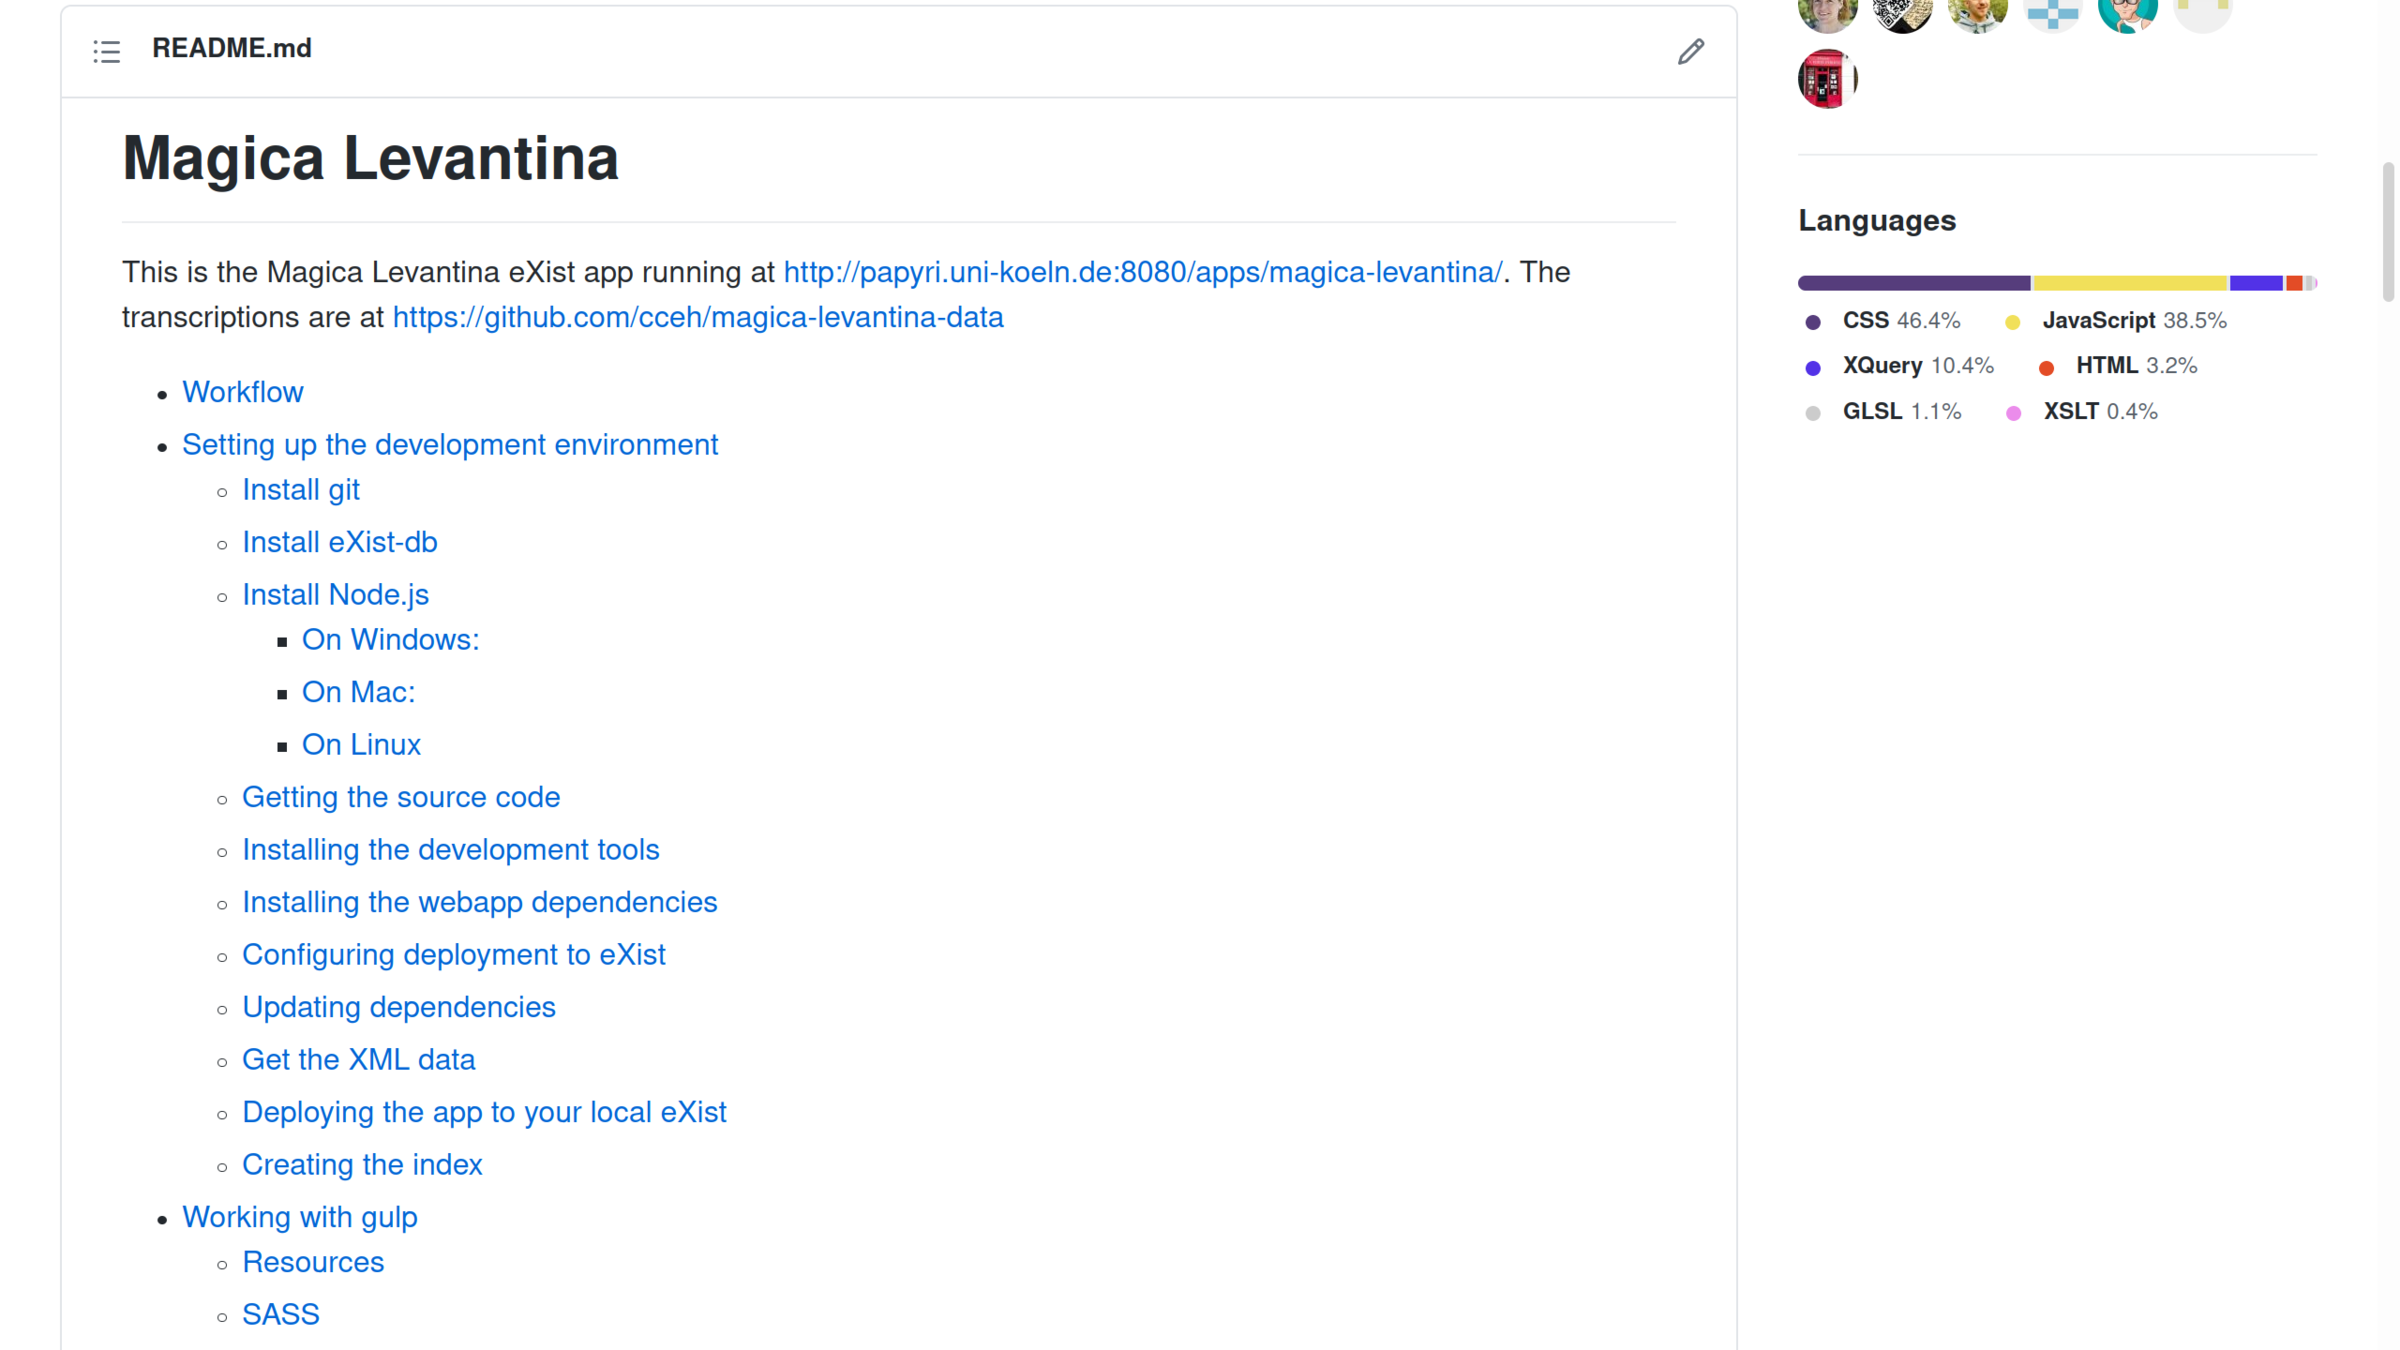Click the page vertical scrollbar
The height and width of the screenshot is (1350, 2400).
click(2388, 232)
